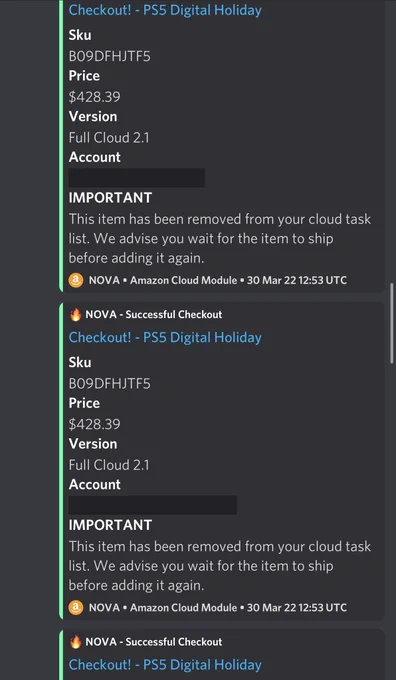Viewport: 396px width, 680px height.
Task: Select the Sku value B09DFHJTF5 in second embed
Action: pyautogui.click(x=110, y=384)
